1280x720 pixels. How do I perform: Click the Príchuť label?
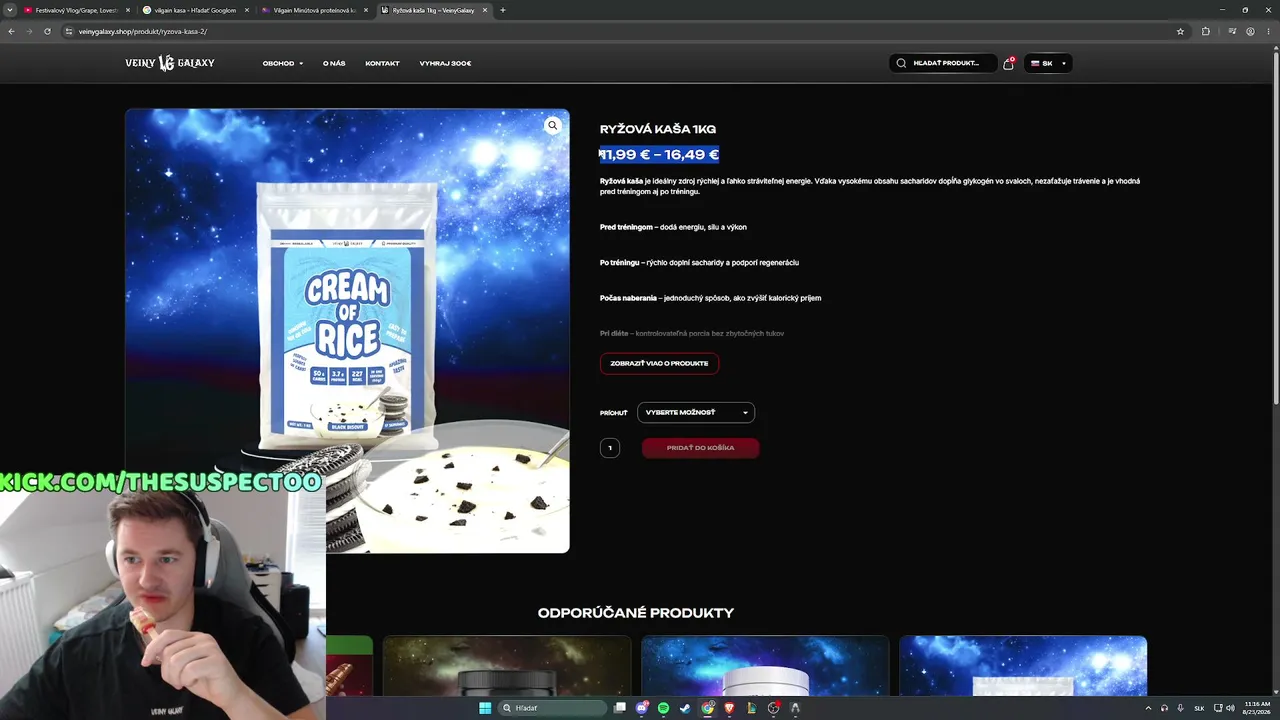coord(614,413)
